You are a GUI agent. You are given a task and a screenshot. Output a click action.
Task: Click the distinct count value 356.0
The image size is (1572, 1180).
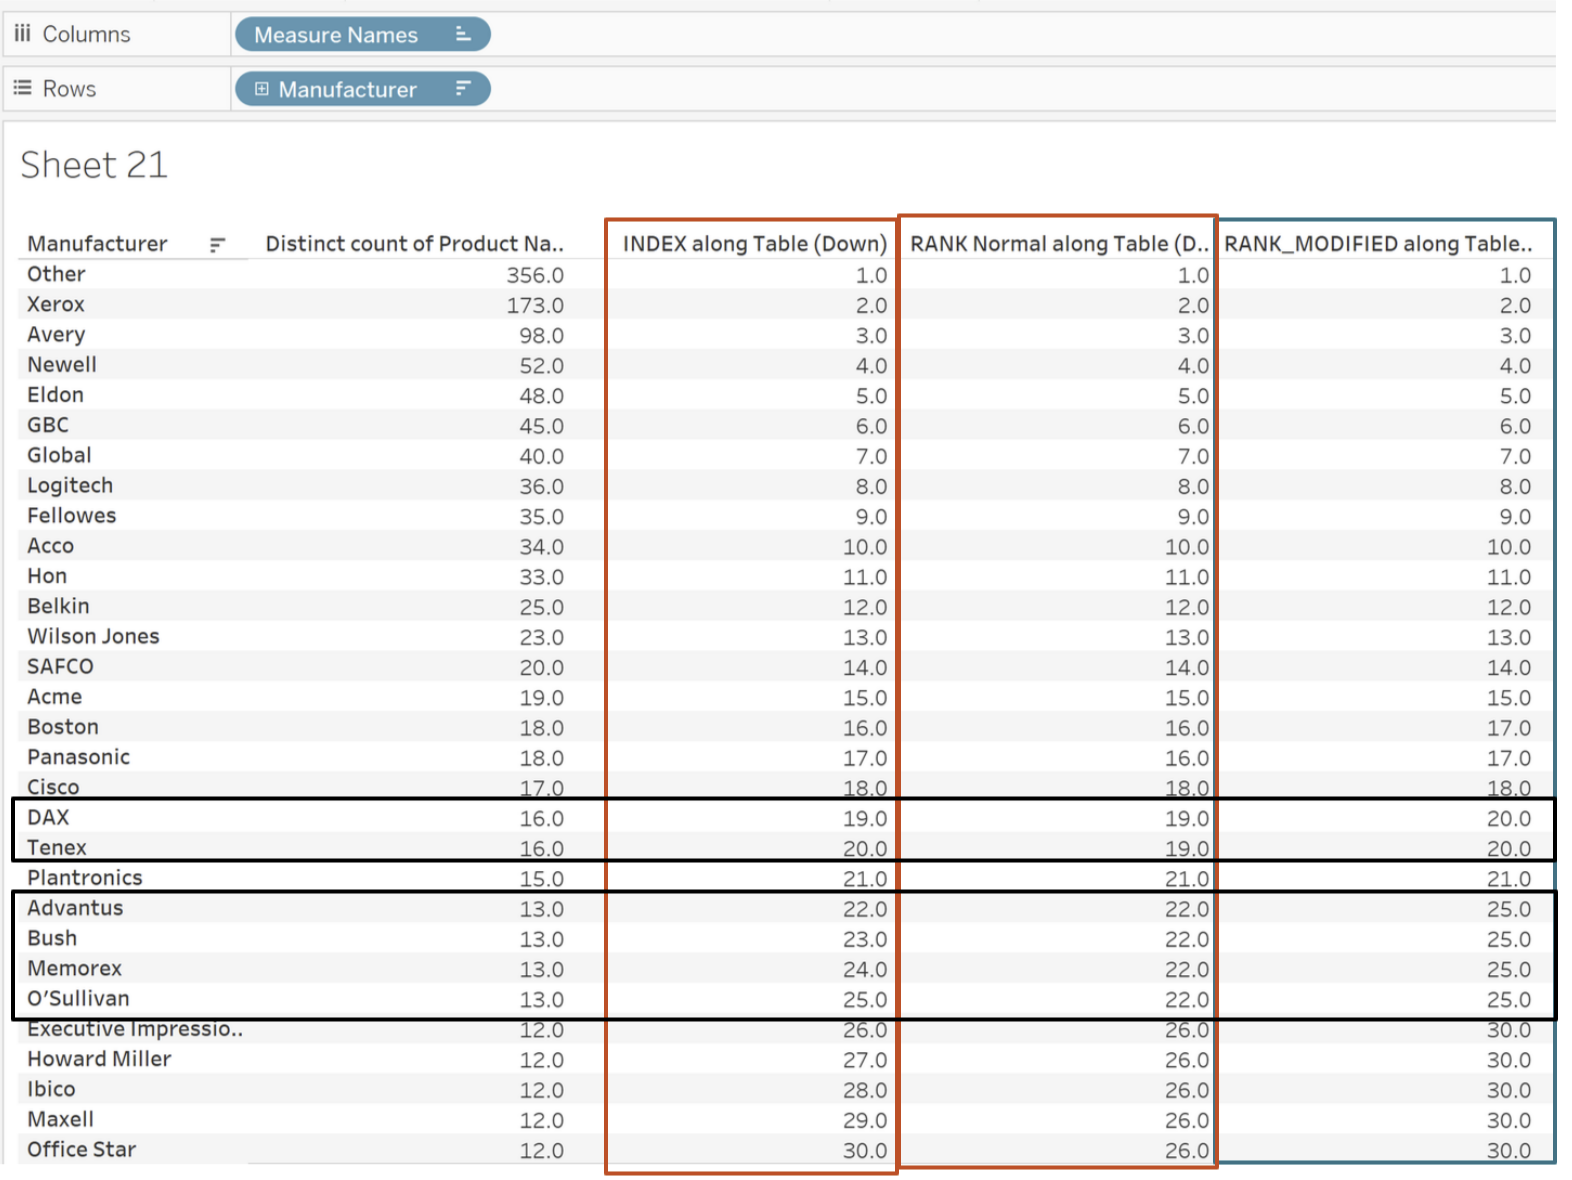535,275
